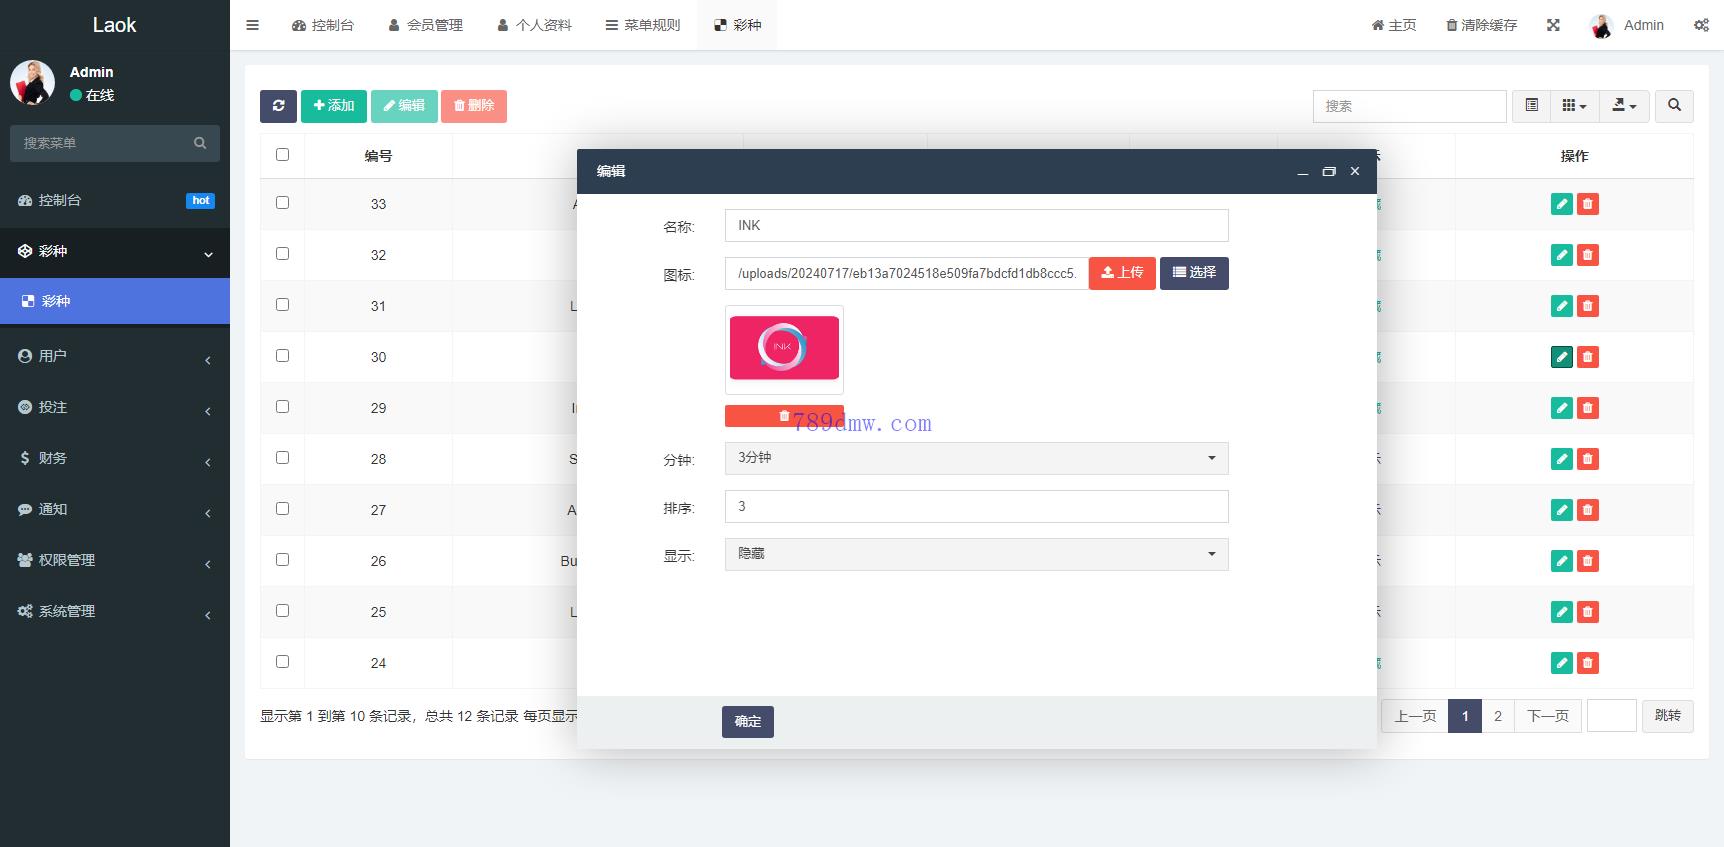Delete row 33 using red trash icon
Image resolution: width=1724 pixels, height=847 pixels.
coord(1587,204)
